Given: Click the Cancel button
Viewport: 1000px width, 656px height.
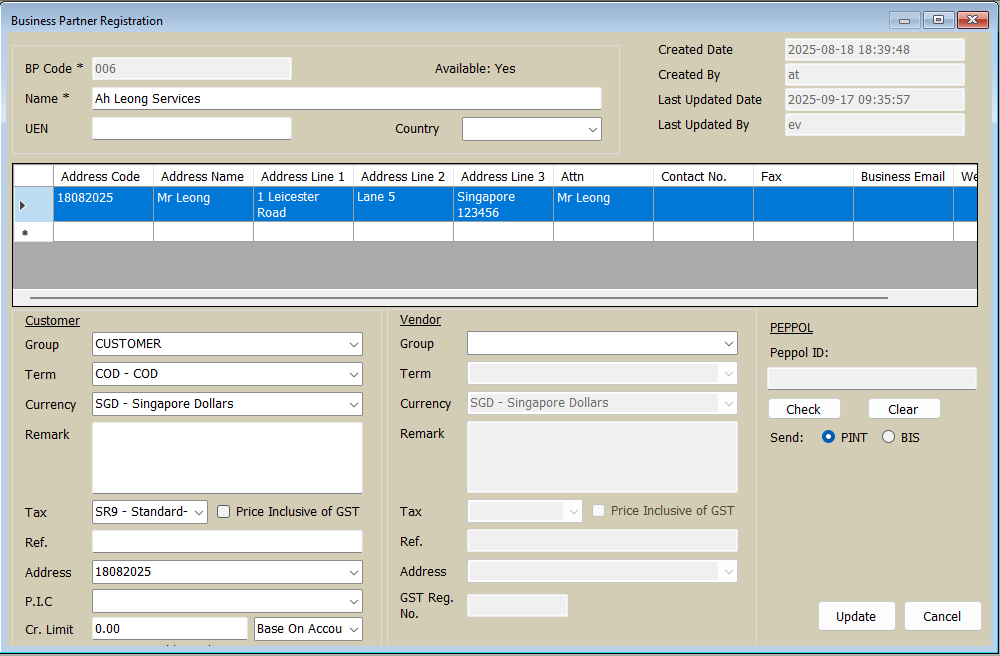Looking at the screenshot, I should pyautogui.click(x=942, y=617).
